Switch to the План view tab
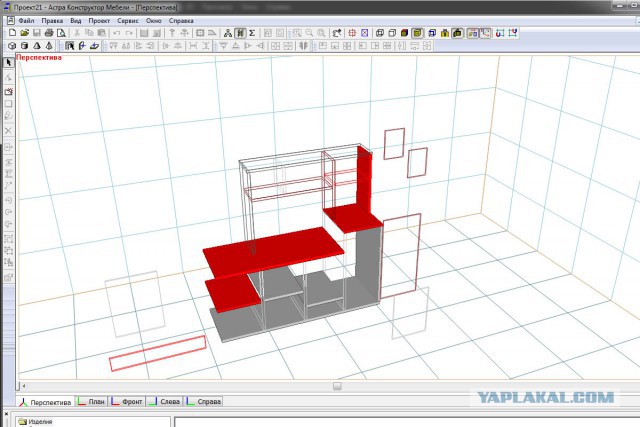The image size is (640, 427). [92, 402]
